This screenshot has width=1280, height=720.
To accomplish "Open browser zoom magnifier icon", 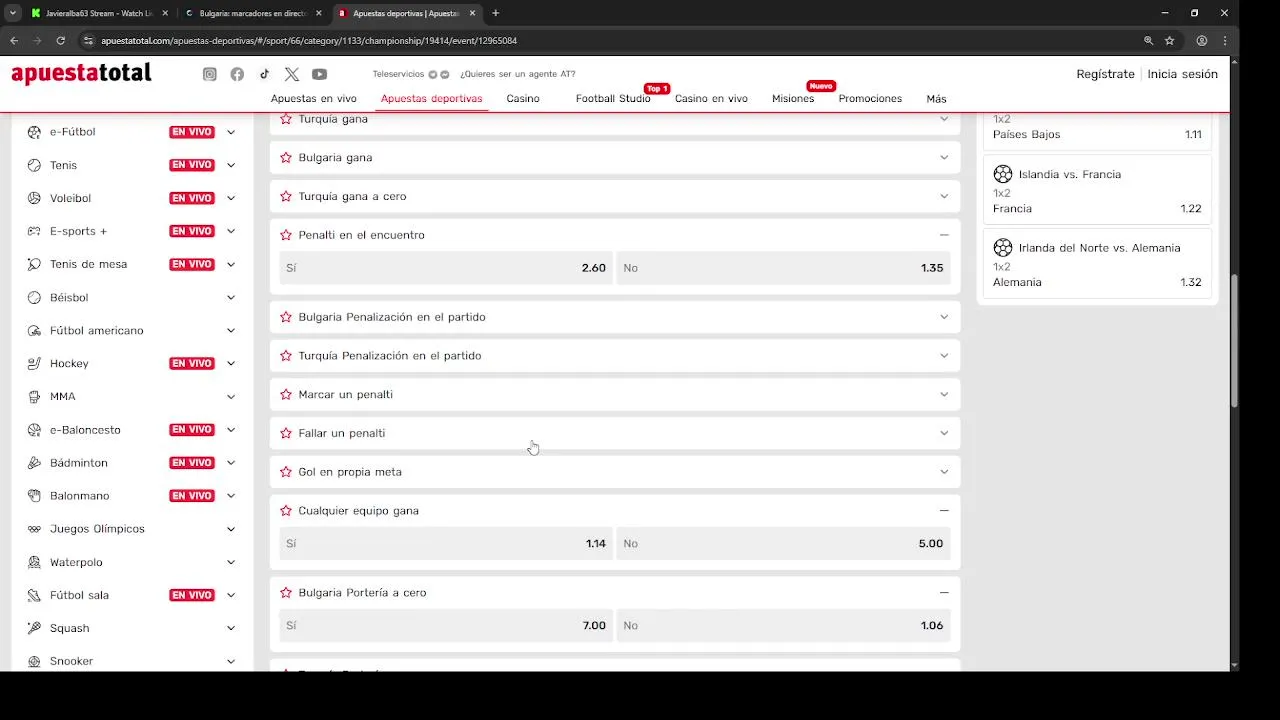I will [1148, 40].
